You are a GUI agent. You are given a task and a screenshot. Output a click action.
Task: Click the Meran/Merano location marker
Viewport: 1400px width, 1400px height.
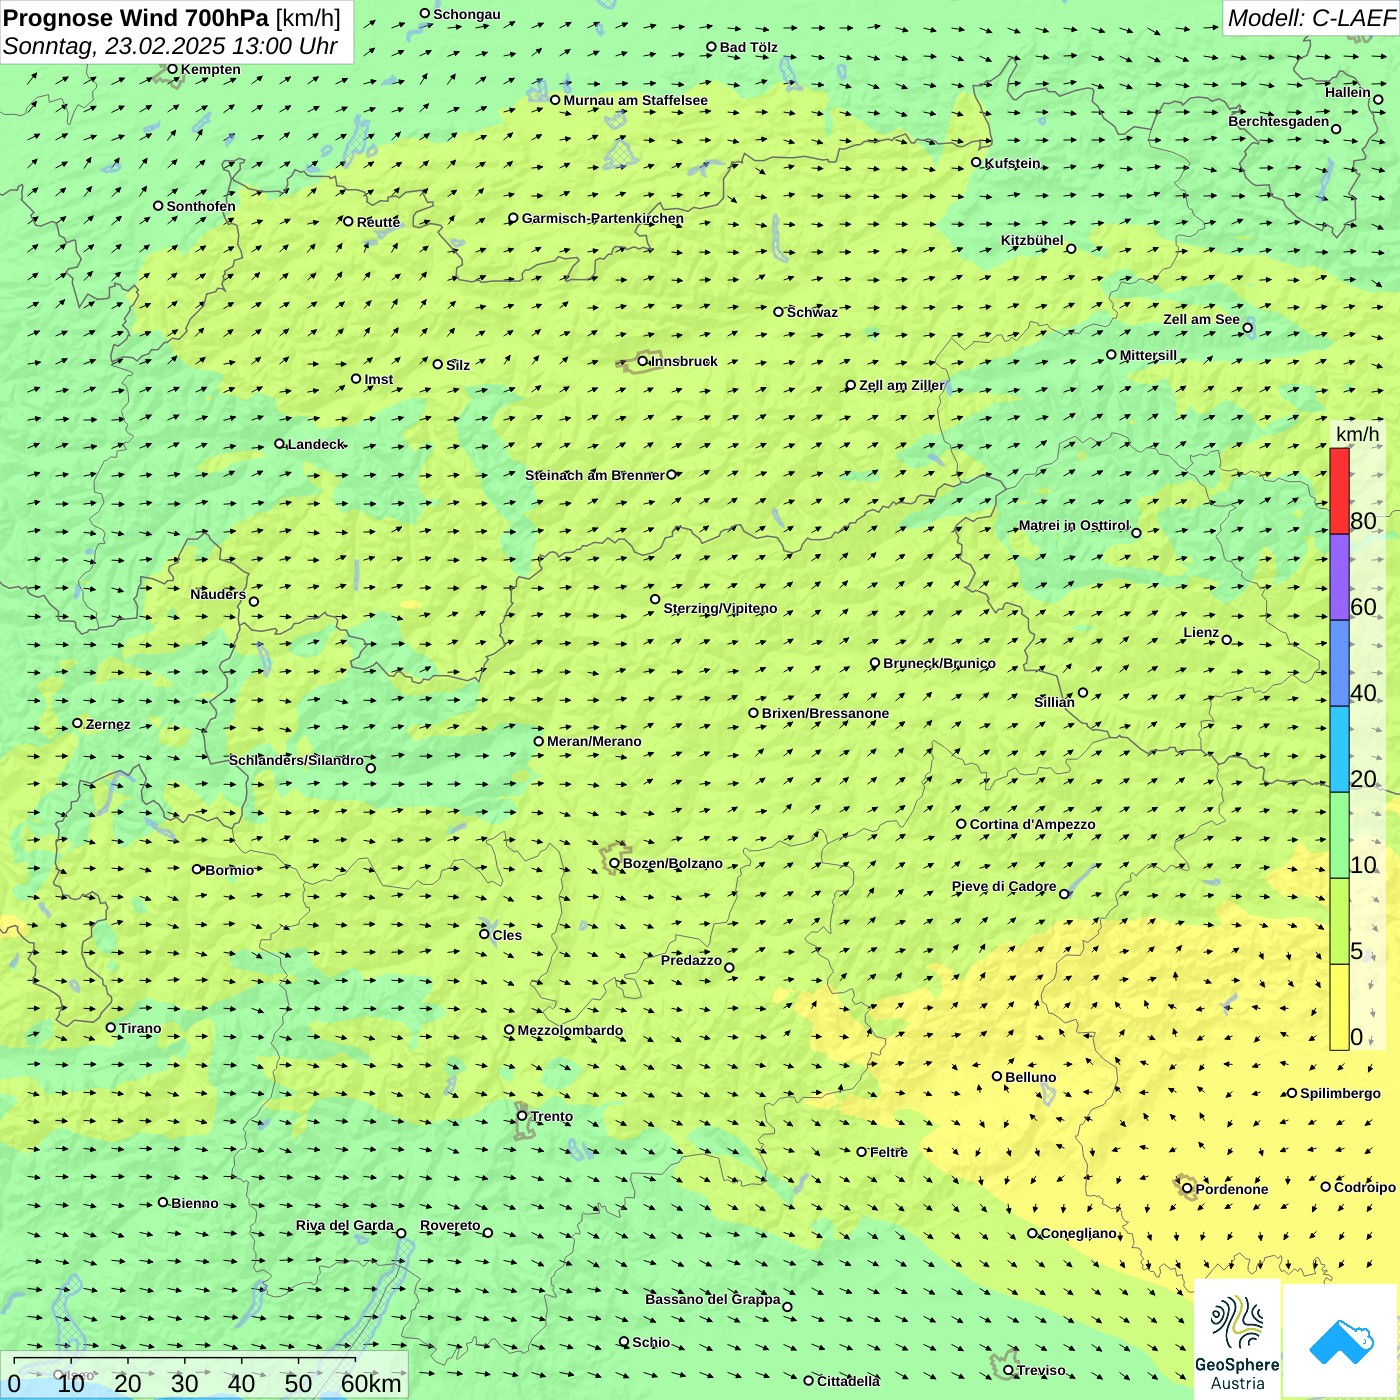pos(539,741)
